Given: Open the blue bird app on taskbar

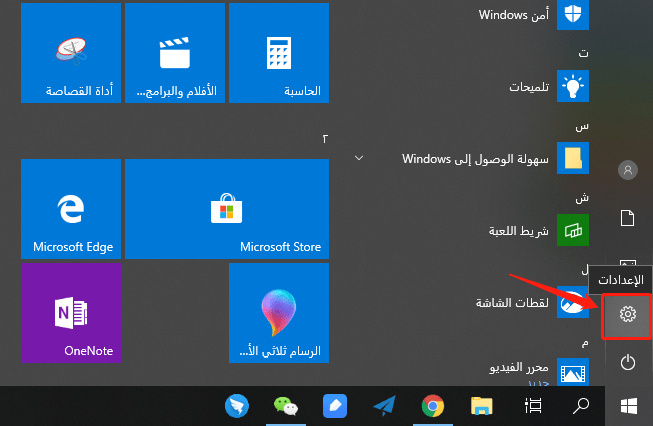Looking at the screenshot, I should point(237,406).
